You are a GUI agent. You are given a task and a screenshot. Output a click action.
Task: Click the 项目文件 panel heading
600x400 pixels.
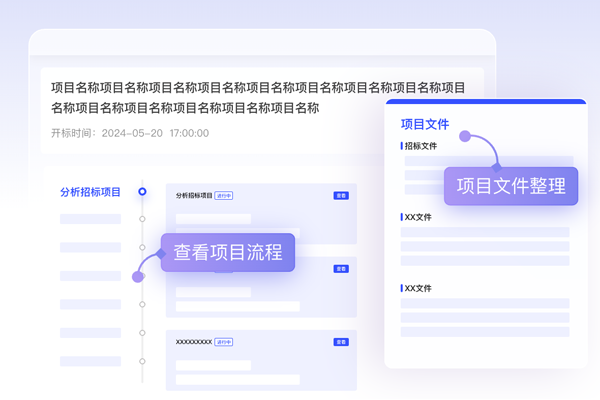(425, 124)
